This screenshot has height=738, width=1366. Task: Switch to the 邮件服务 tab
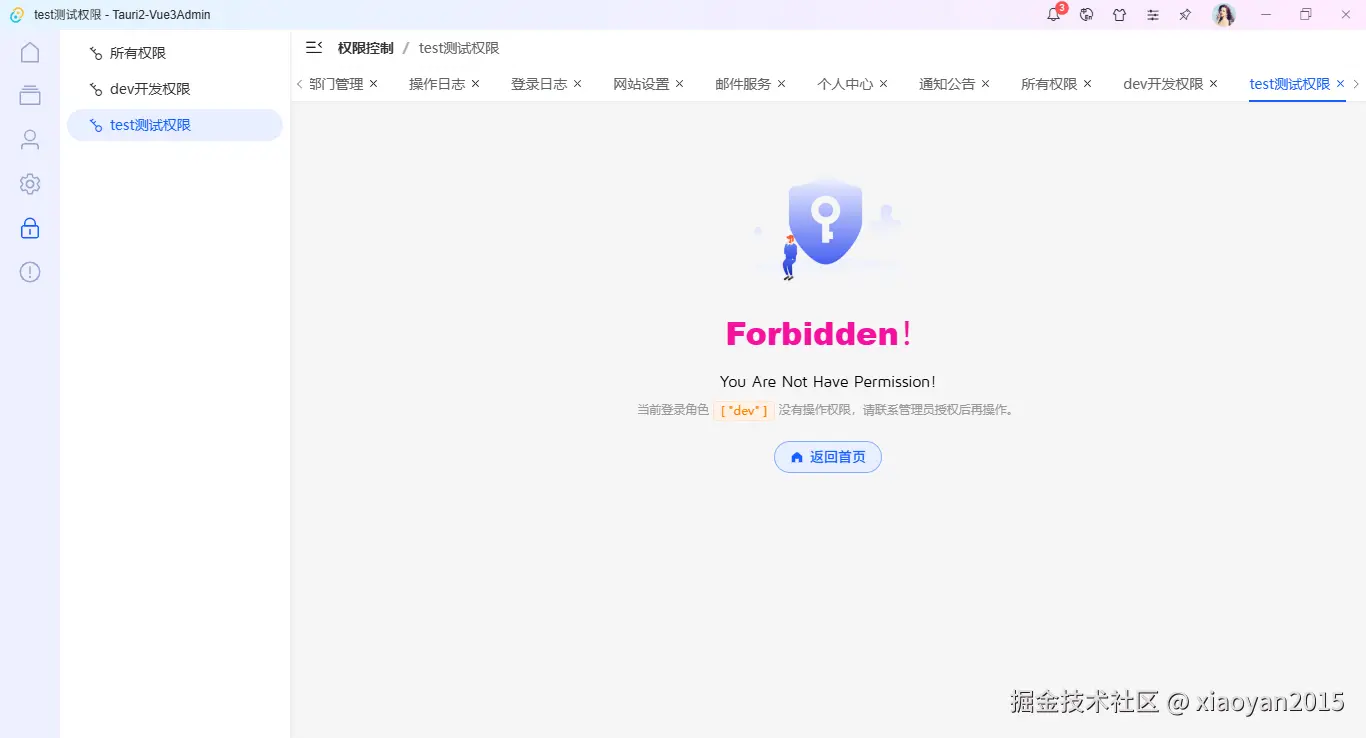[x=744, y=84]
